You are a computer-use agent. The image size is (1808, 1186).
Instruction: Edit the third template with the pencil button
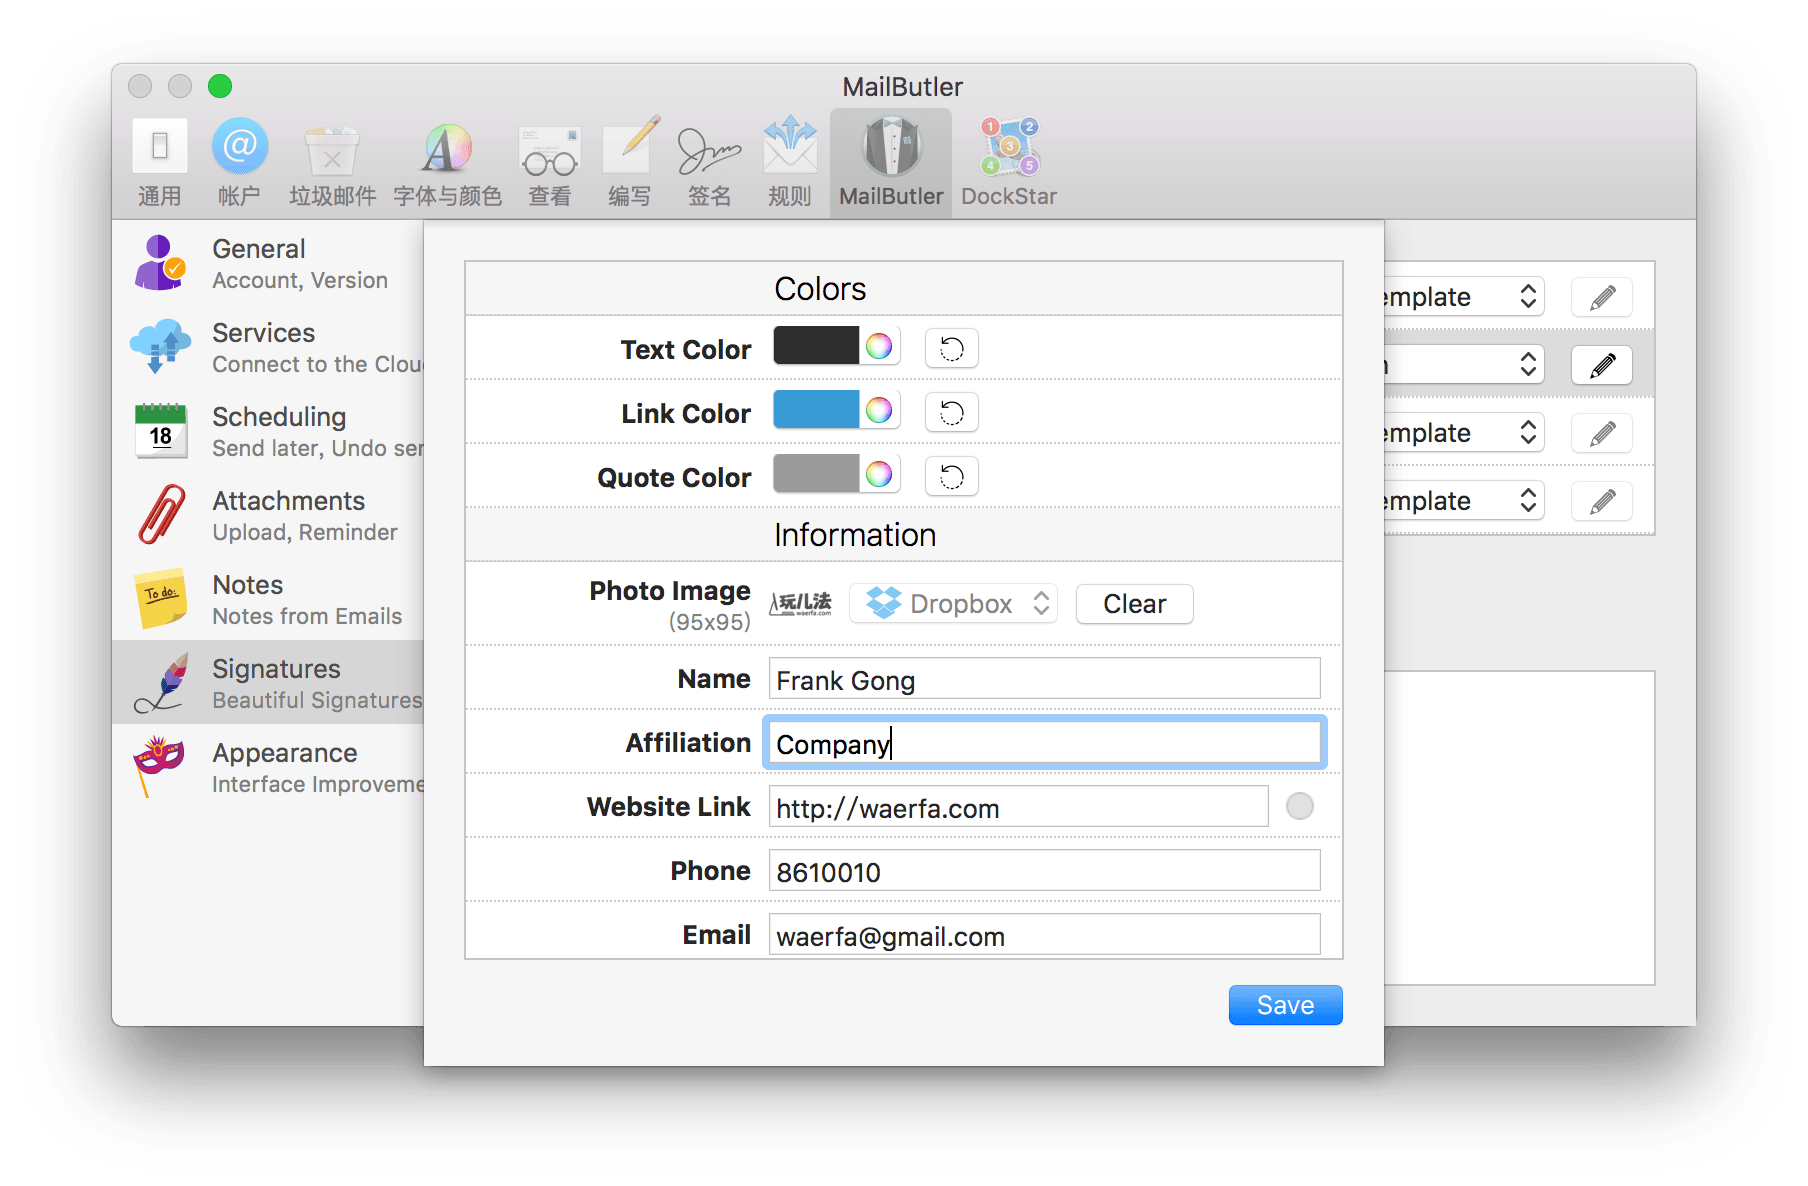point(1602,433)
